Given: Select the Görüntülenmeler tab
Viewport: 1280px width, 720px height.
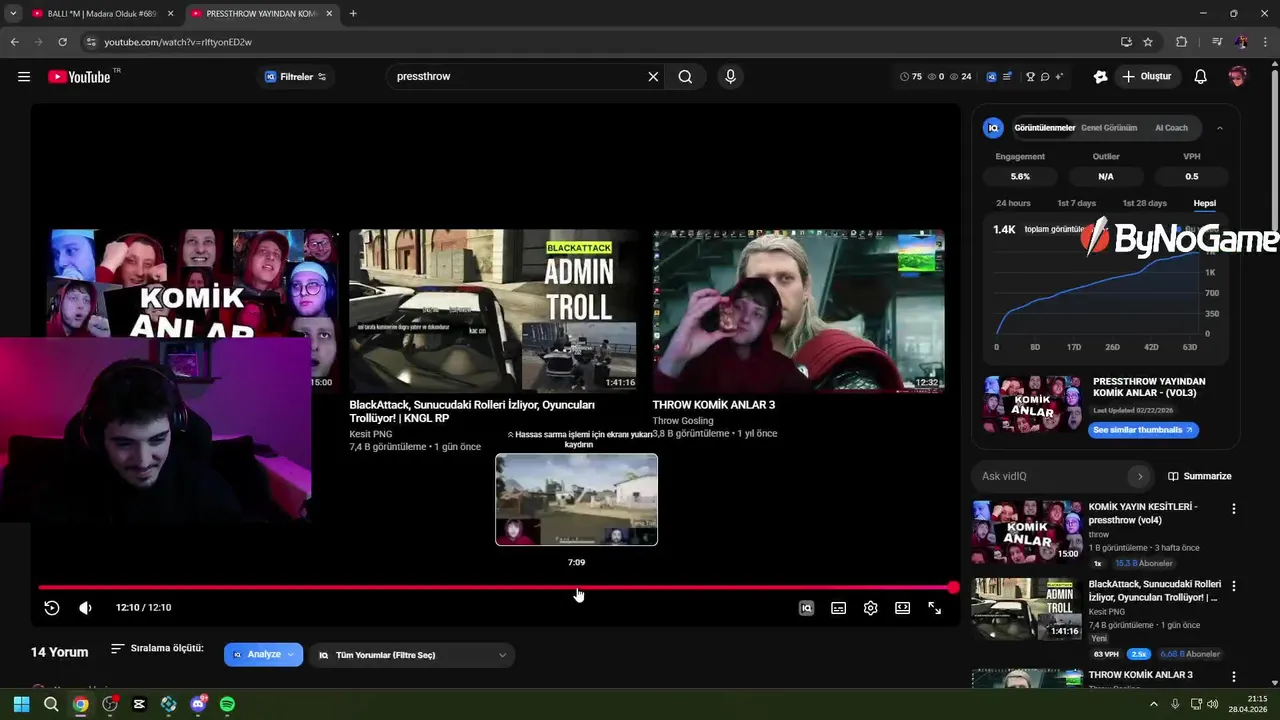Looking at the screenshot, I should pyautogui.click(x=1044, y=128).
